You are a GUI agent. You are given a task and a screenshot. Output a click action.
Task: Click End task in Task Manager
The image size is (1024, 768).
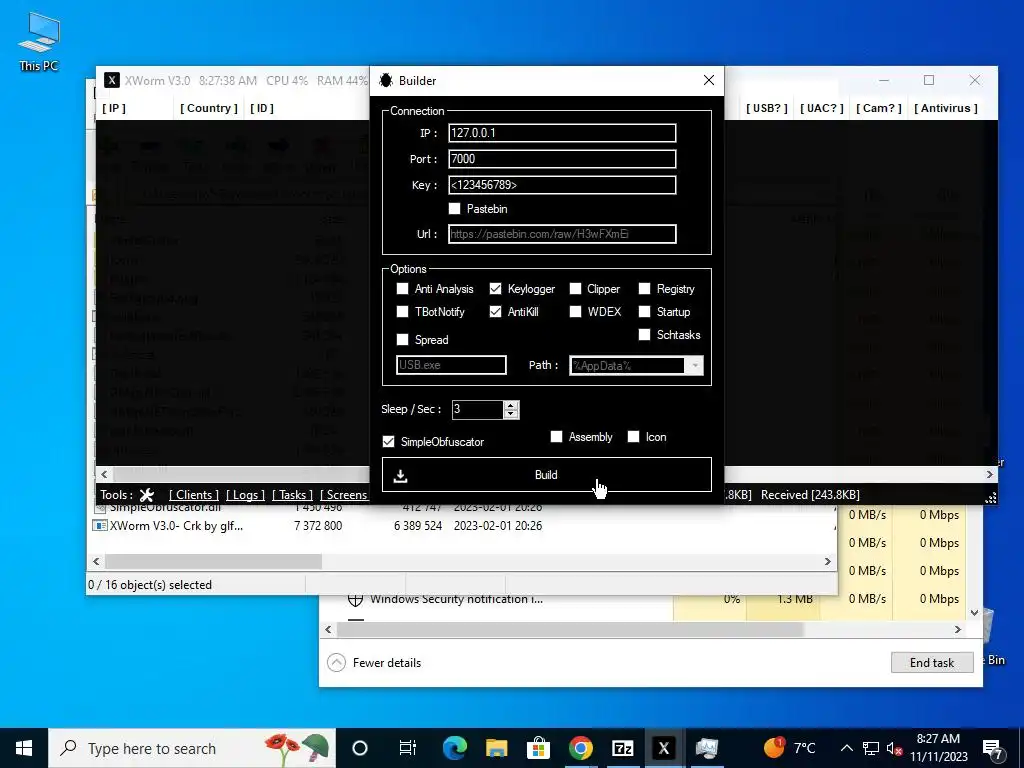[932, 663]
